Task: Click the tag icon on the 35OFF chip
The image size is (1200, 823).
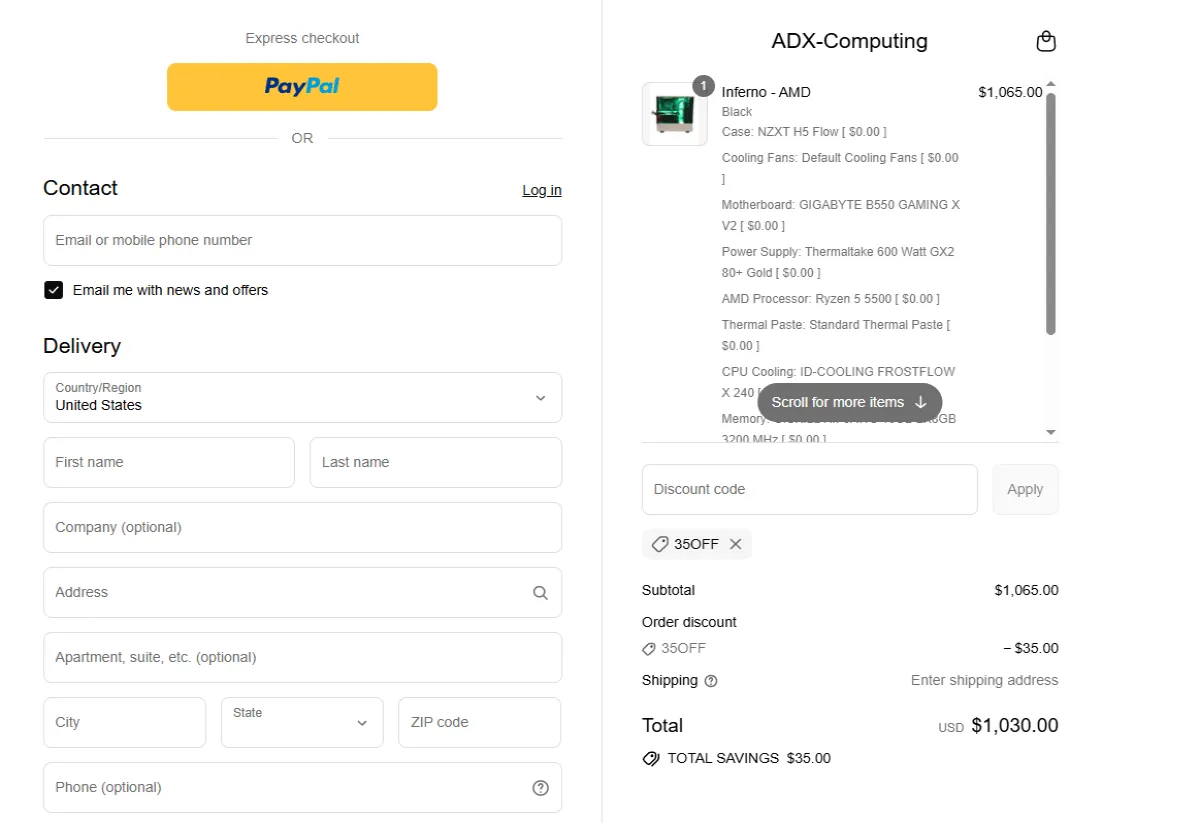Action: [660, 544]
